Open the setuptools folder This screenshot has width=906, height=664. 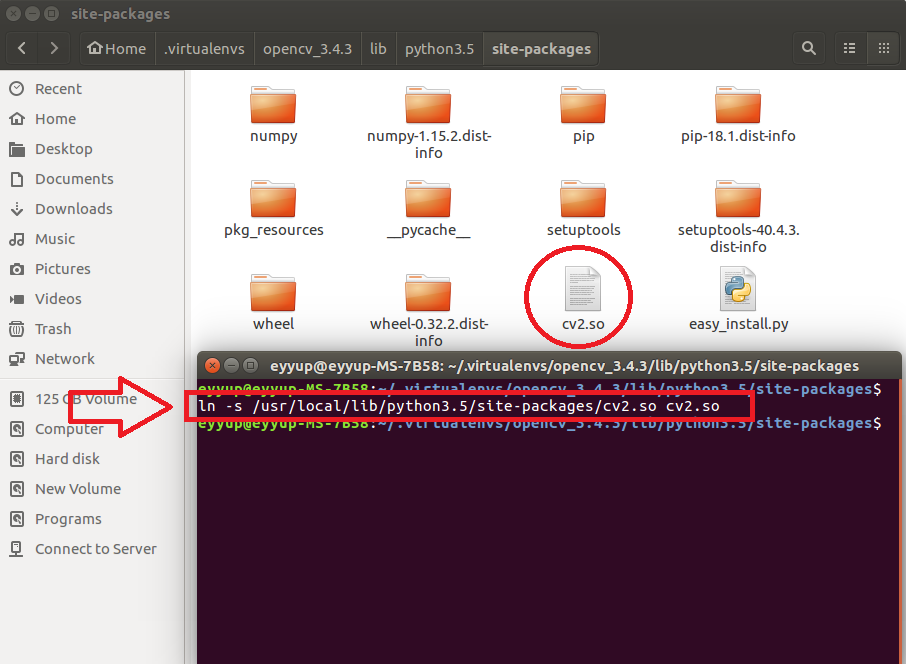[x=583, y=200]
